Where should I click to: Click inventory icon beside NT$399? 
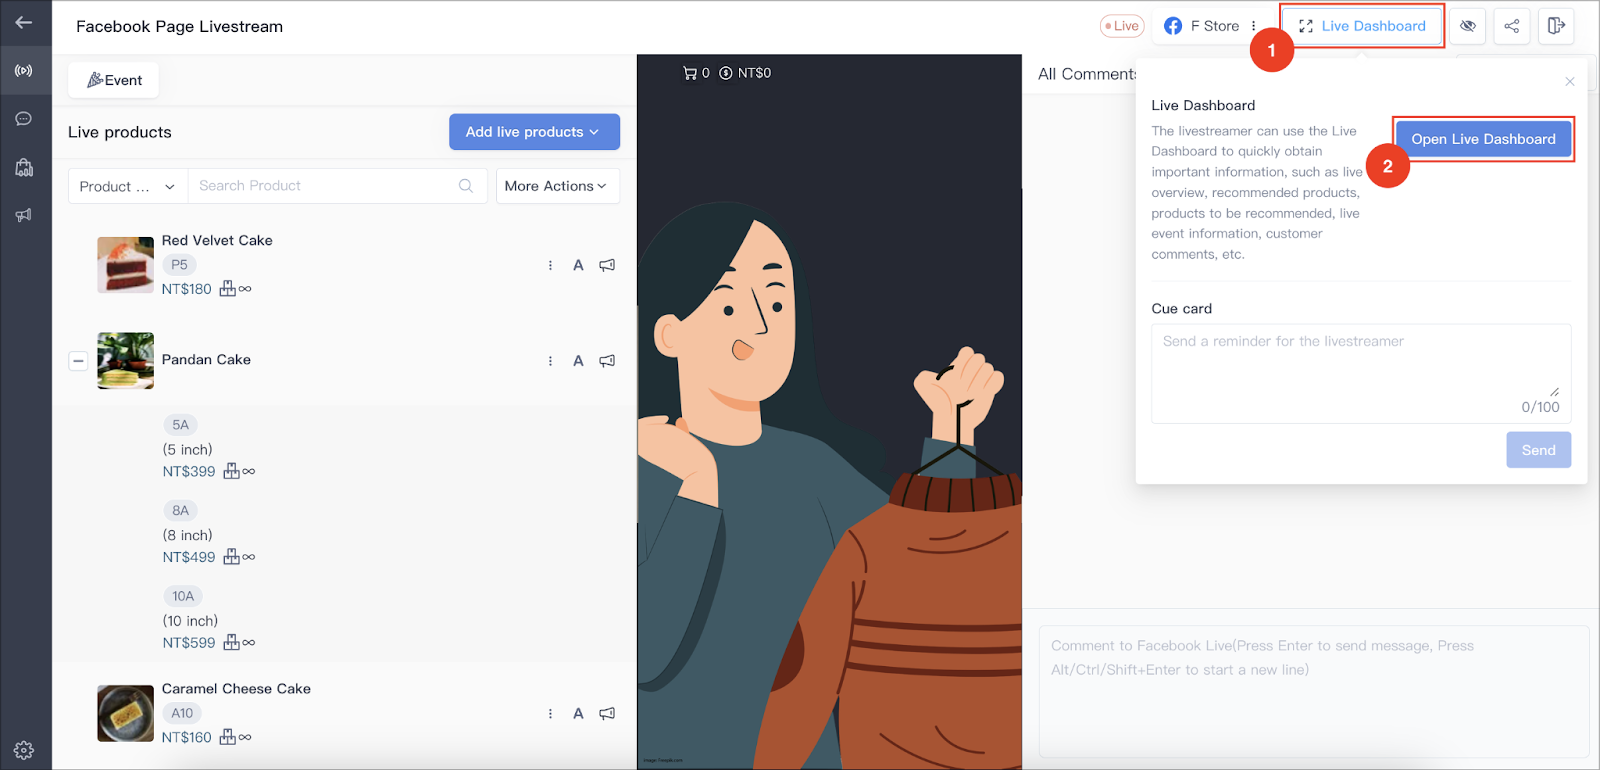tap(231, 471)
